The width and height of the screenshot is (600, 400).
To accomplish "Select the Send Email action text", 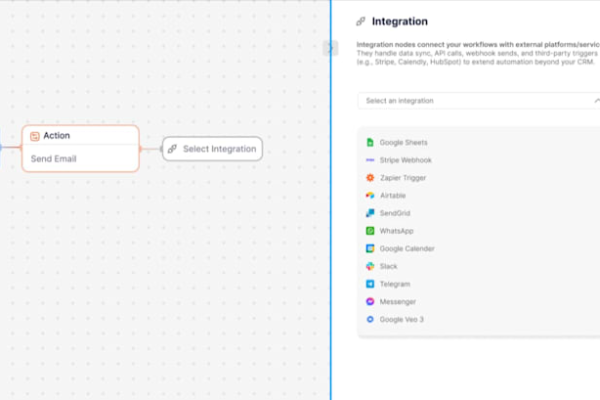I will click(52, 158).
